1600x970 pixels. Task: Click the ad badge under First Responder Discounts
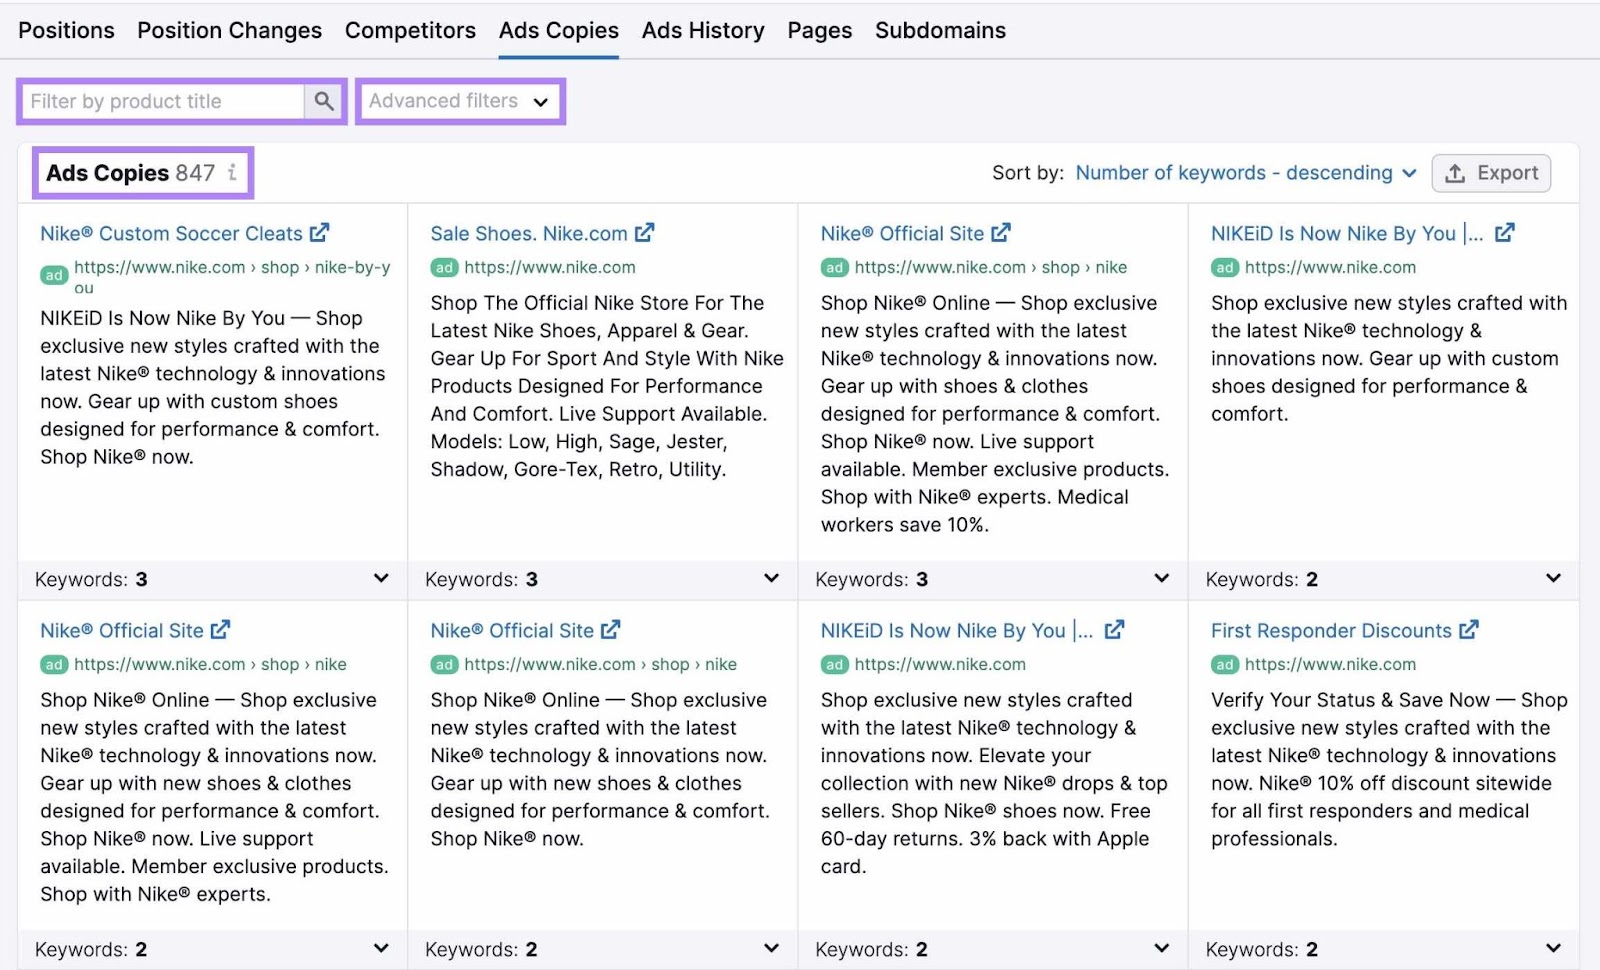pos(1224,664)
